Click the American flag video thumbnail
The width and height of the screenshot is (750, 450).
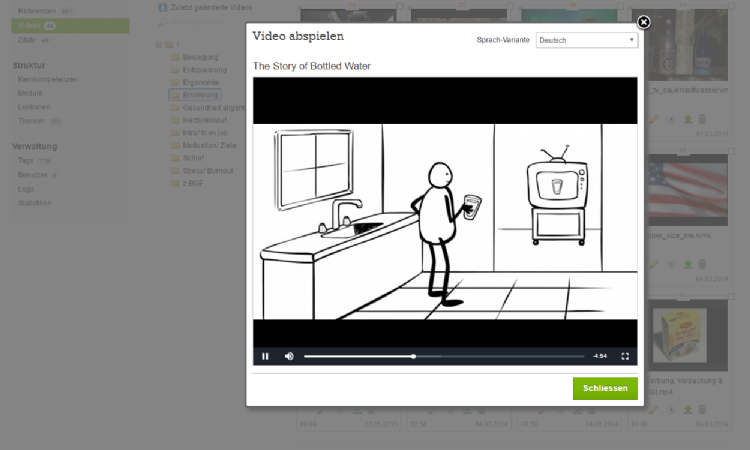pos(686,190)
